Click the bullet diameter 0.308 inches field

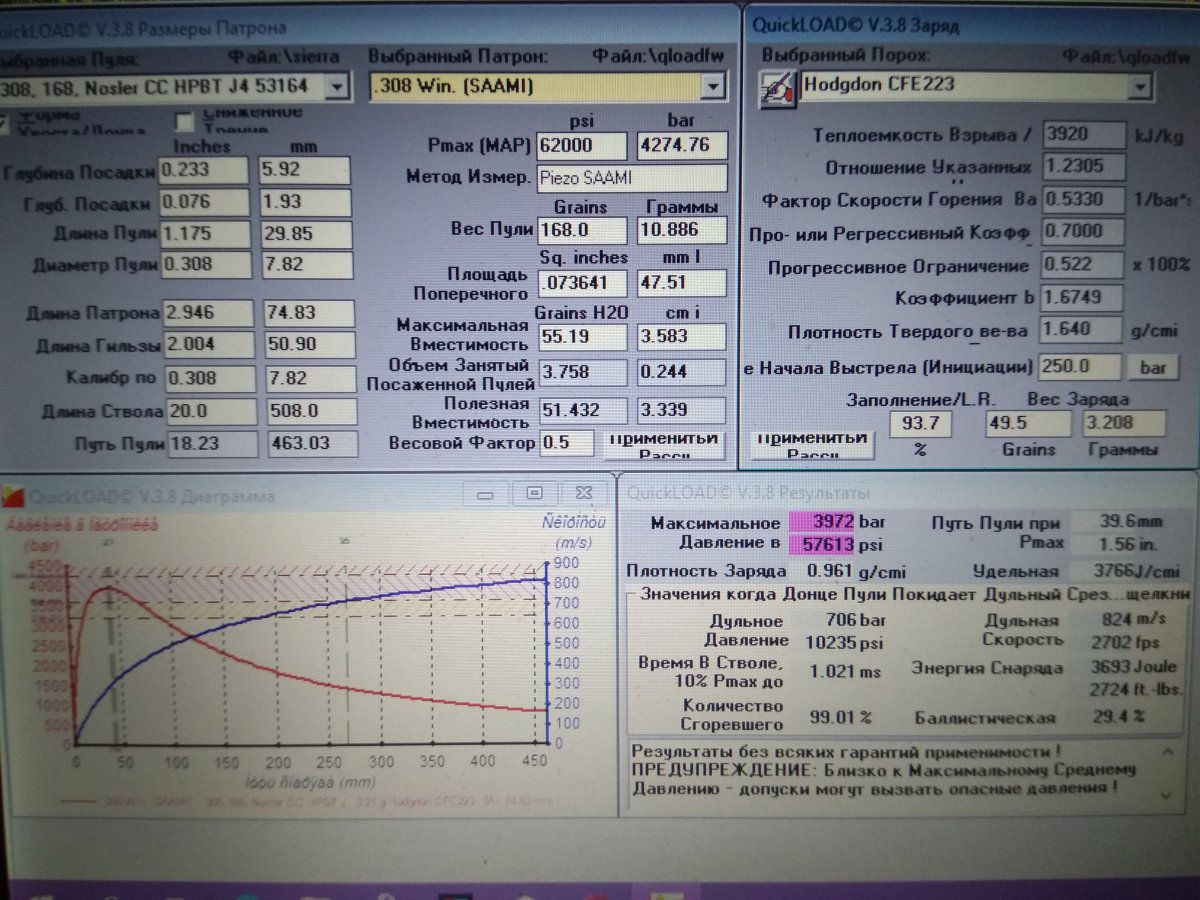click(205, 266)
